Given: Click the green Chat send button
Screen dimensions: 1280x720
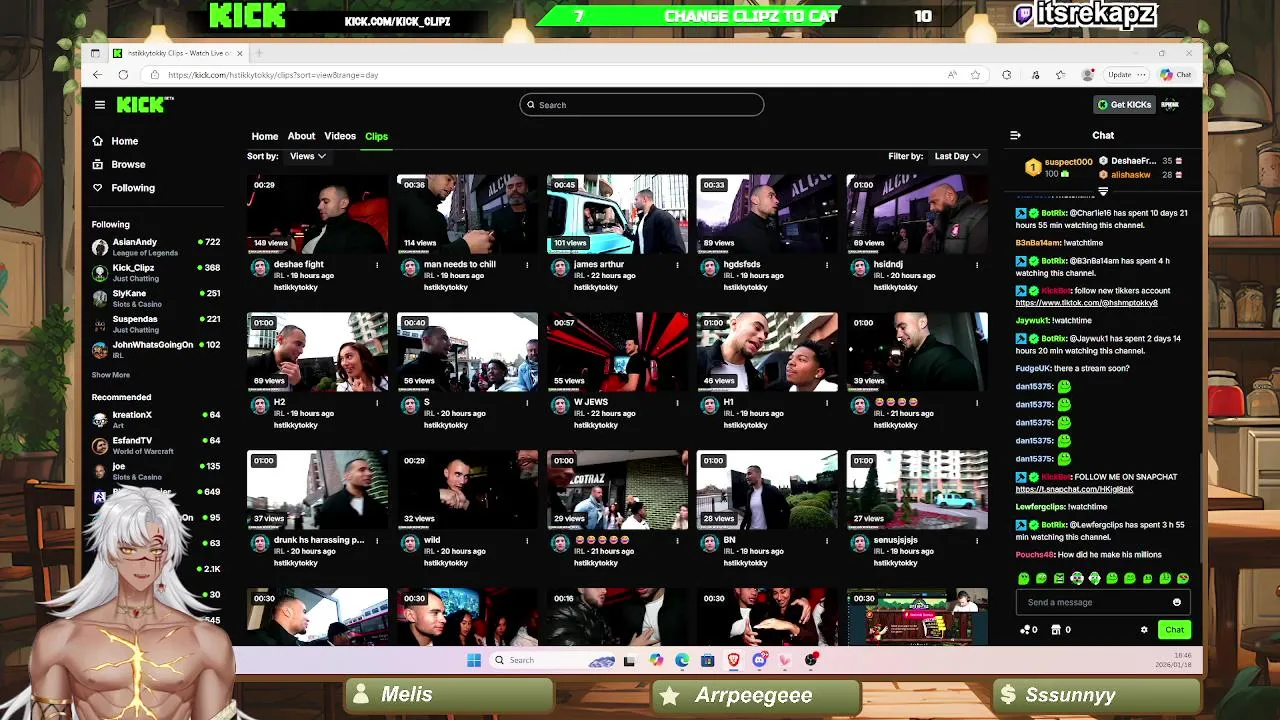Looking at the screenshot, I should point(1174,630).
